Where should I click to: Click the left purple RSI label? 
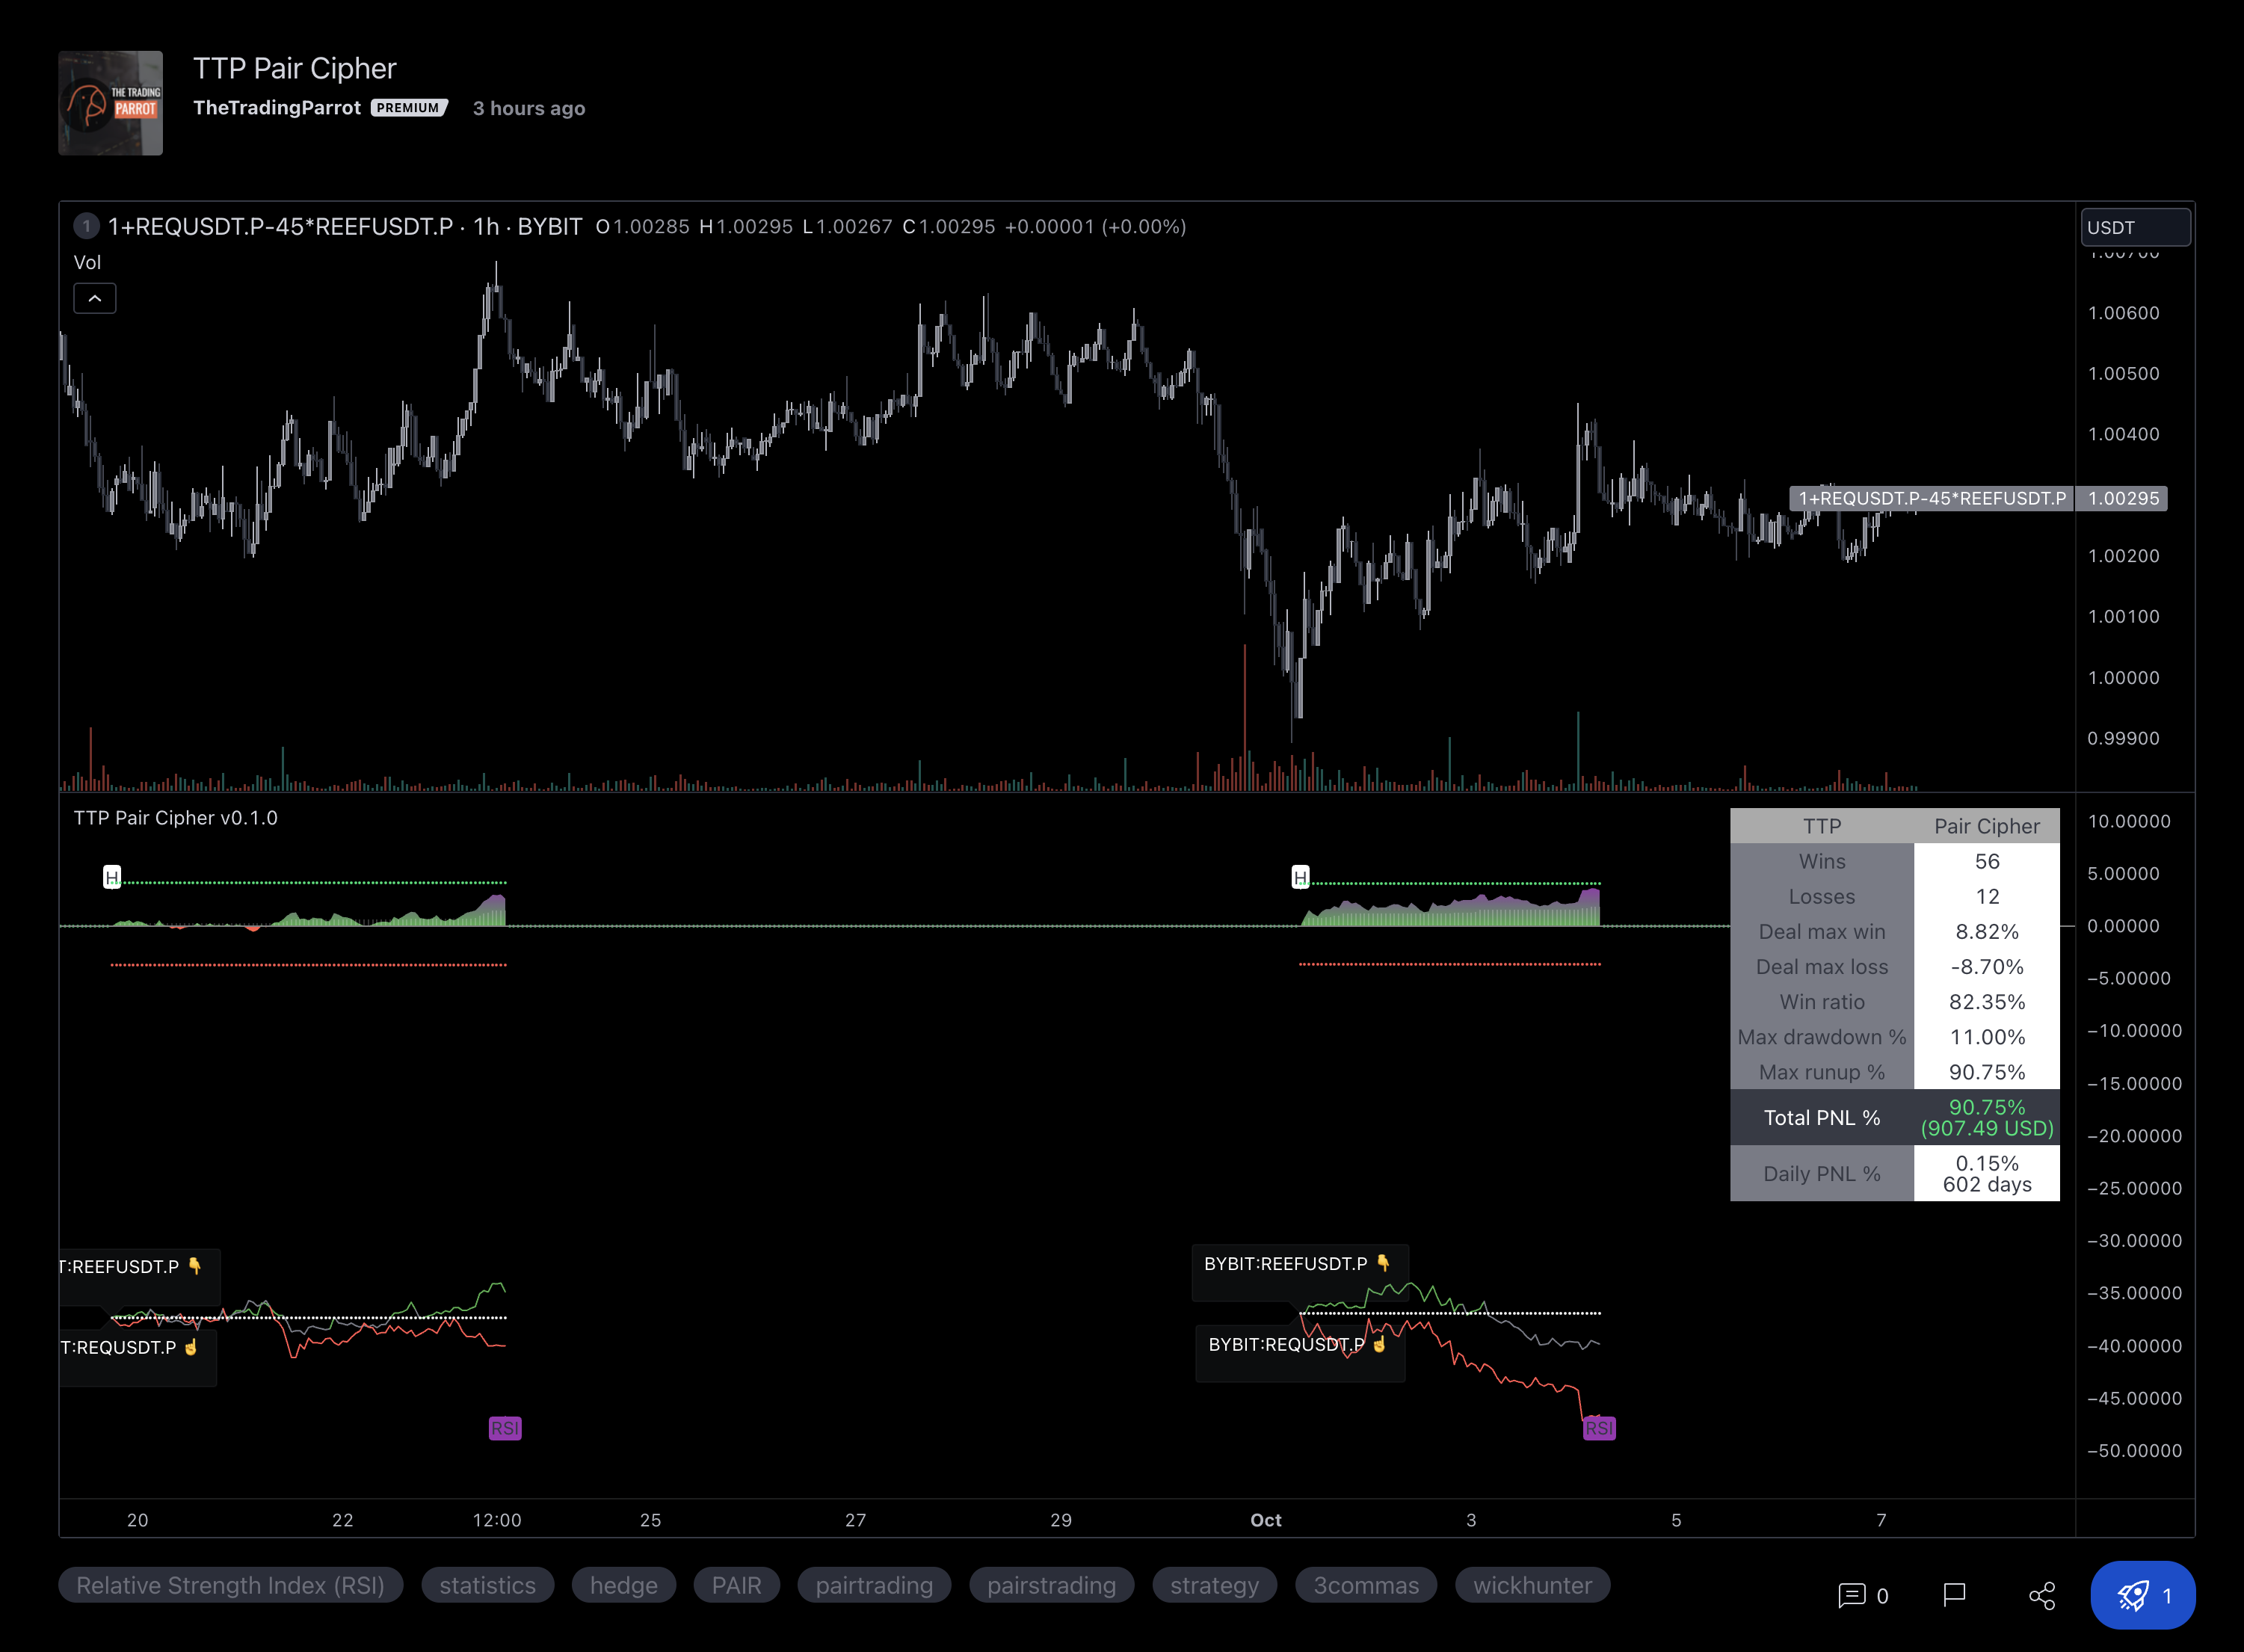(504, 1428)
